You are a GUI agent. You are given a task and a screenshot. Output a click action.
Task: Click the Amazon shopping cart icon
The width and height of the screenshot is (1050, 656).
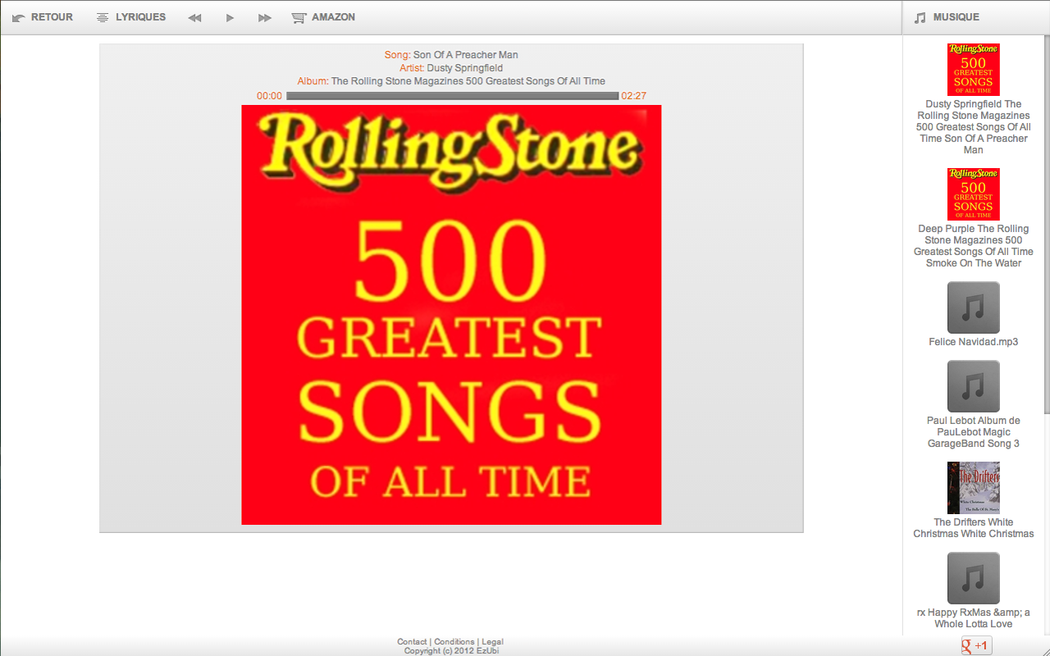click(x=298, y=18)
